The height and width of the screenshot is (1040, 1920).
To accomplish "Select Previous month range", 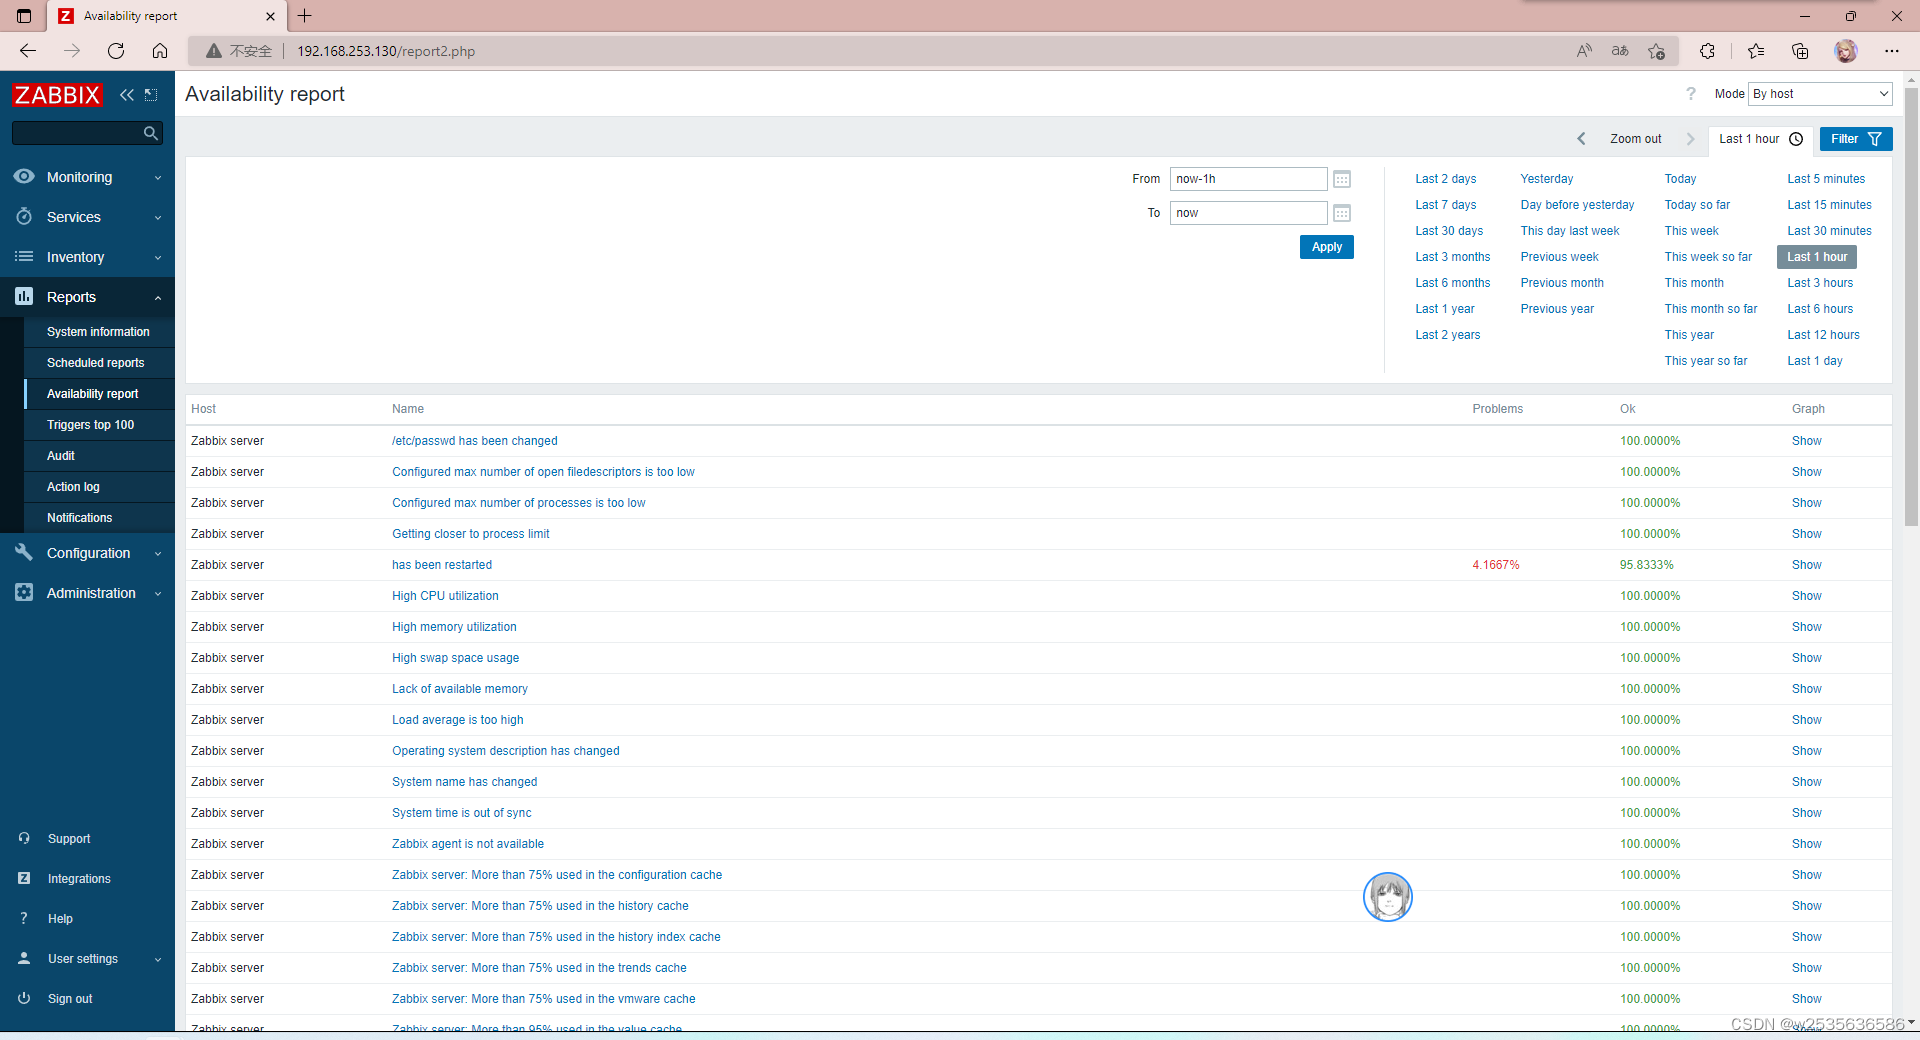I will pyautogui.click(x=1562, y=283).
